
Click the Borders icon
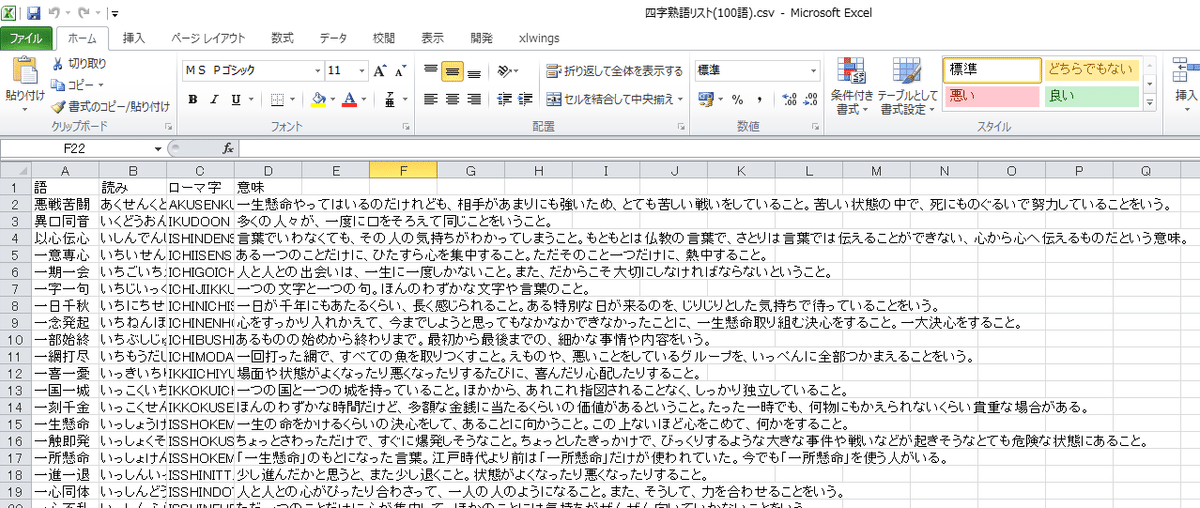[279, 99]
